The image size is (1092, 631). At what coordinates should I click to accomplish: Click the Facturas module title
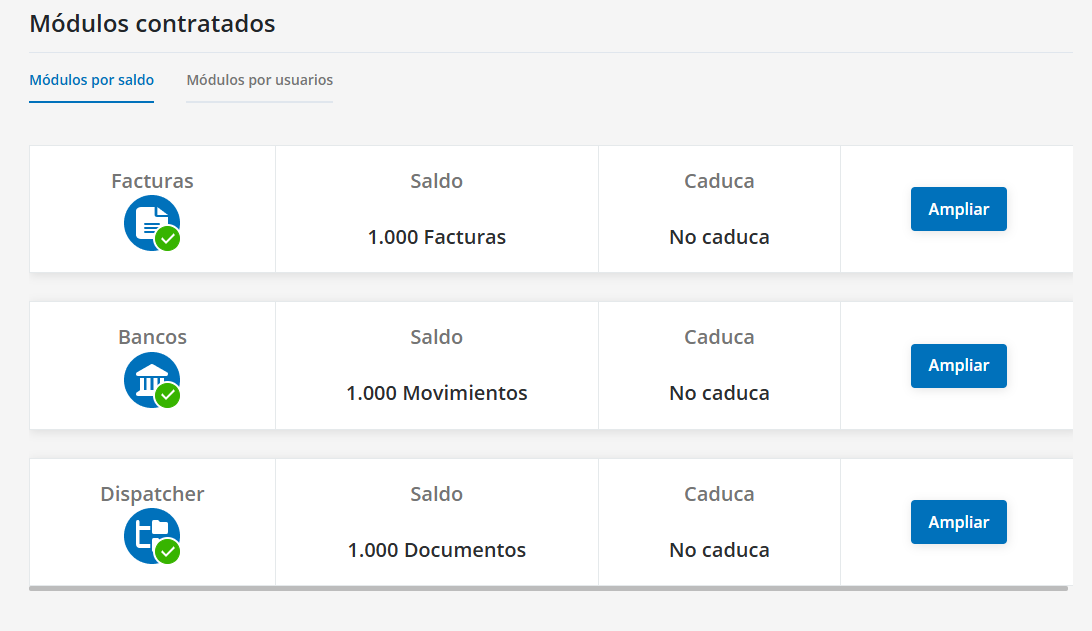coord(153,181)
